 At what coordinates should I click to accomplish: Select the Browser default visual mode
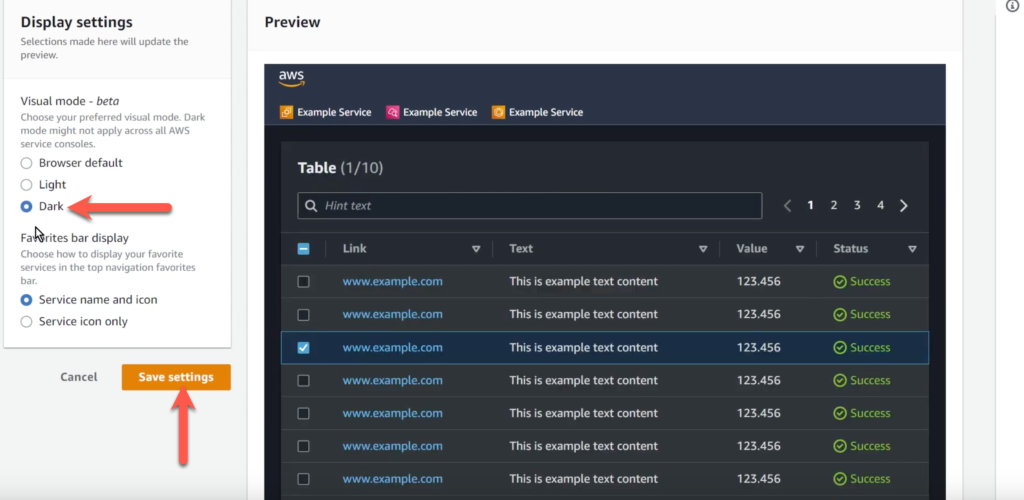pyautogui.click(x=27, y=163)
